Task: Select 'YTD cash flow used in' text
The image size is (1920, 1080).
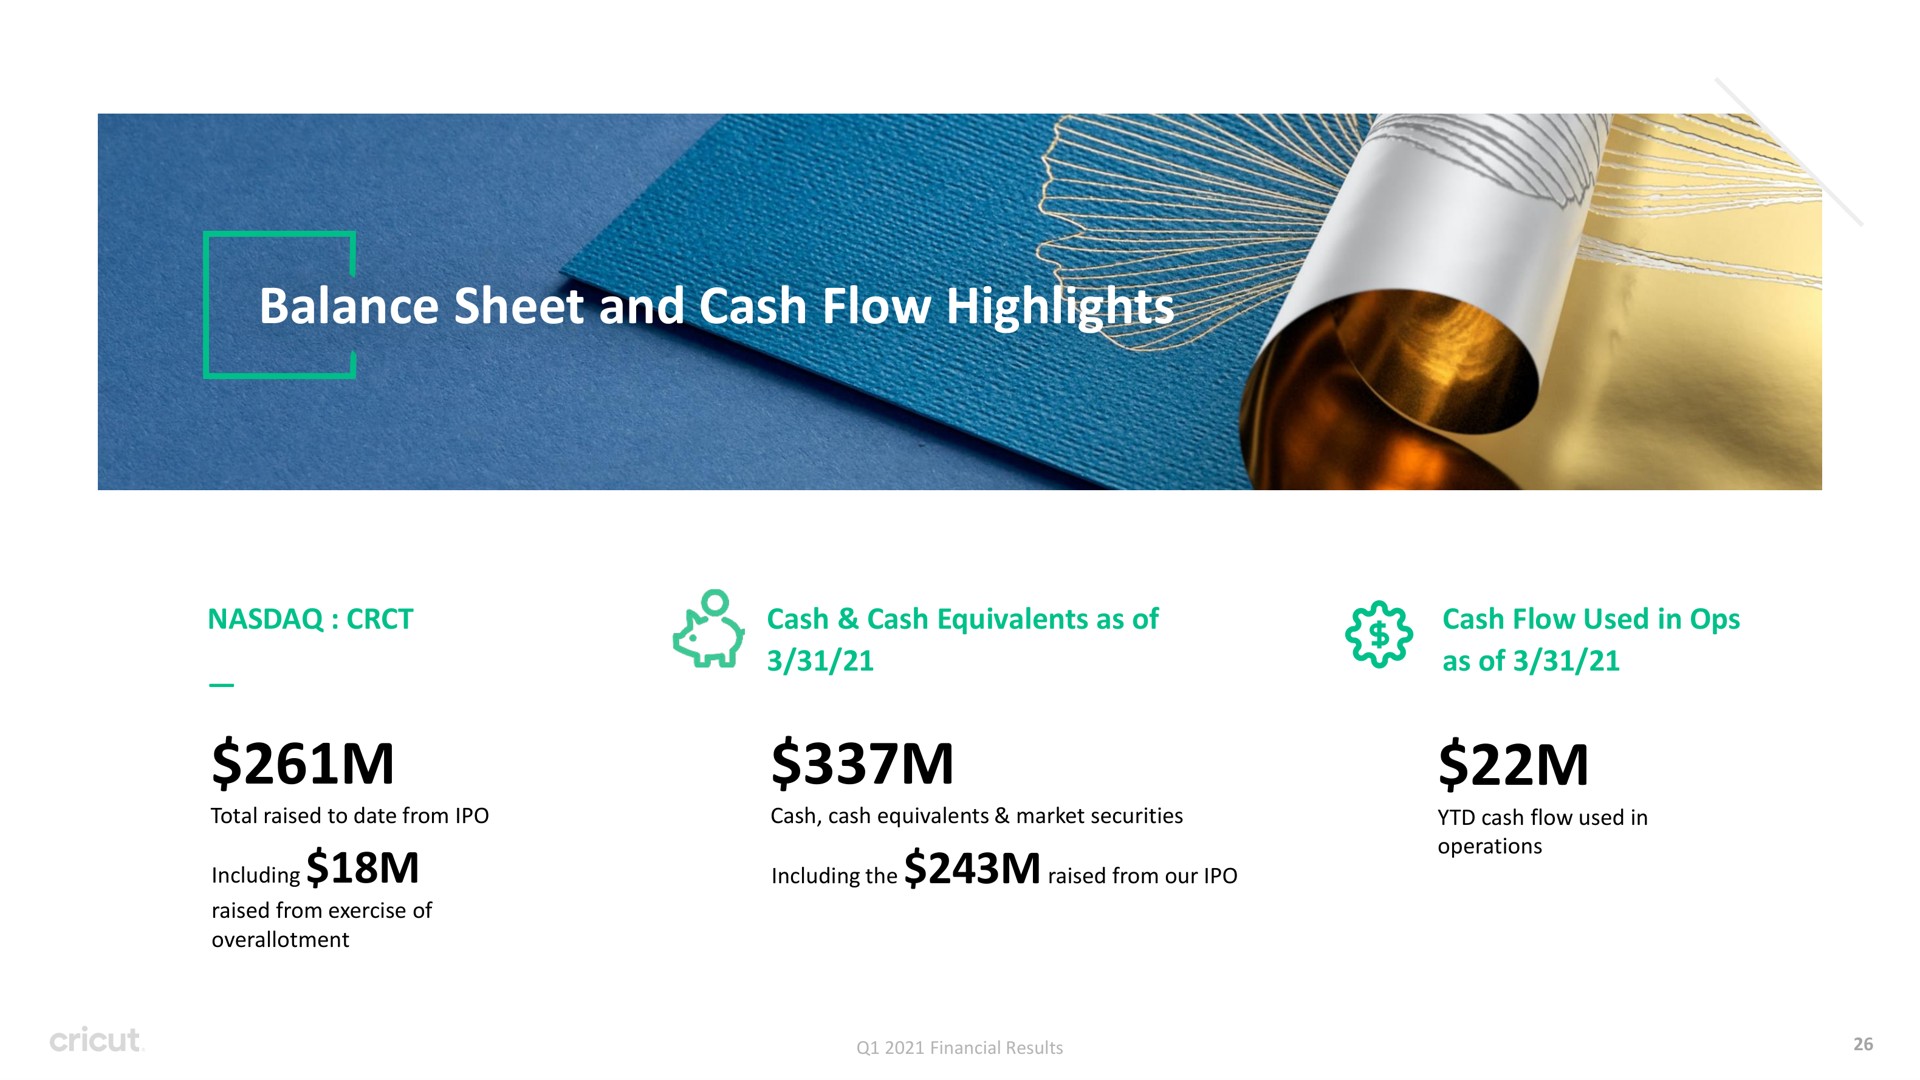Action: [1542, 818]
